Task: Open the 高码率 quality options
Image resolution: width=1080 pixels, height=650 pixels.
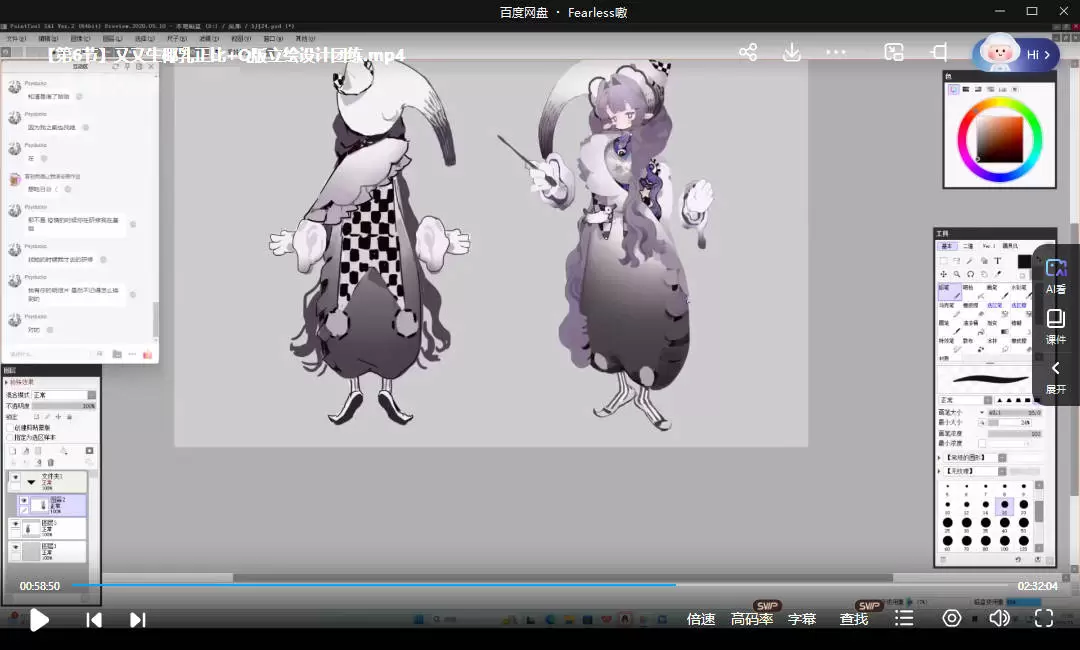Action: (x=752, y=619)
